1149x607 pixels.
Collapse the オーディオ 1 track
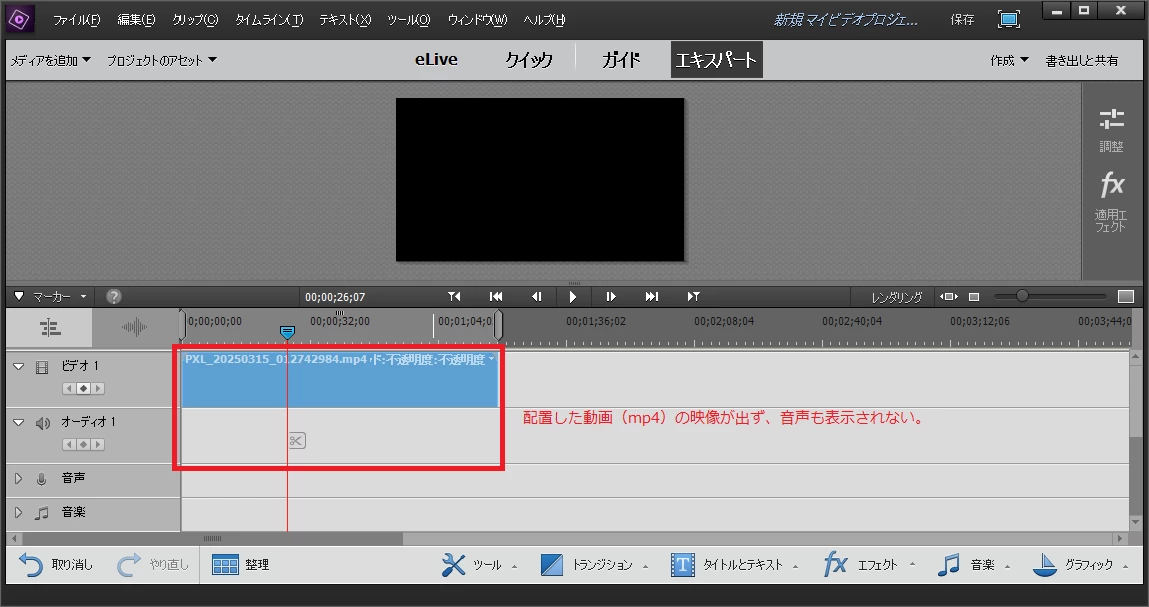[x=19, y=422]
